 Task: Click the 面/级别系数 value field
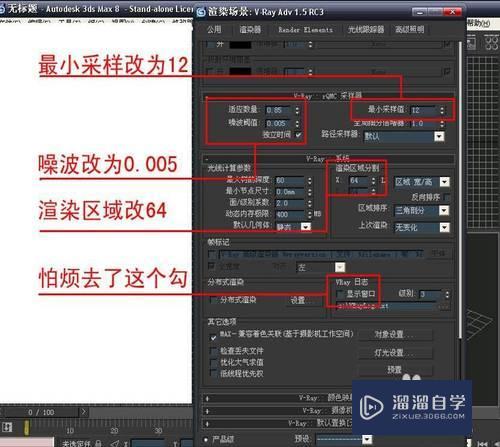tap(290, 203)
